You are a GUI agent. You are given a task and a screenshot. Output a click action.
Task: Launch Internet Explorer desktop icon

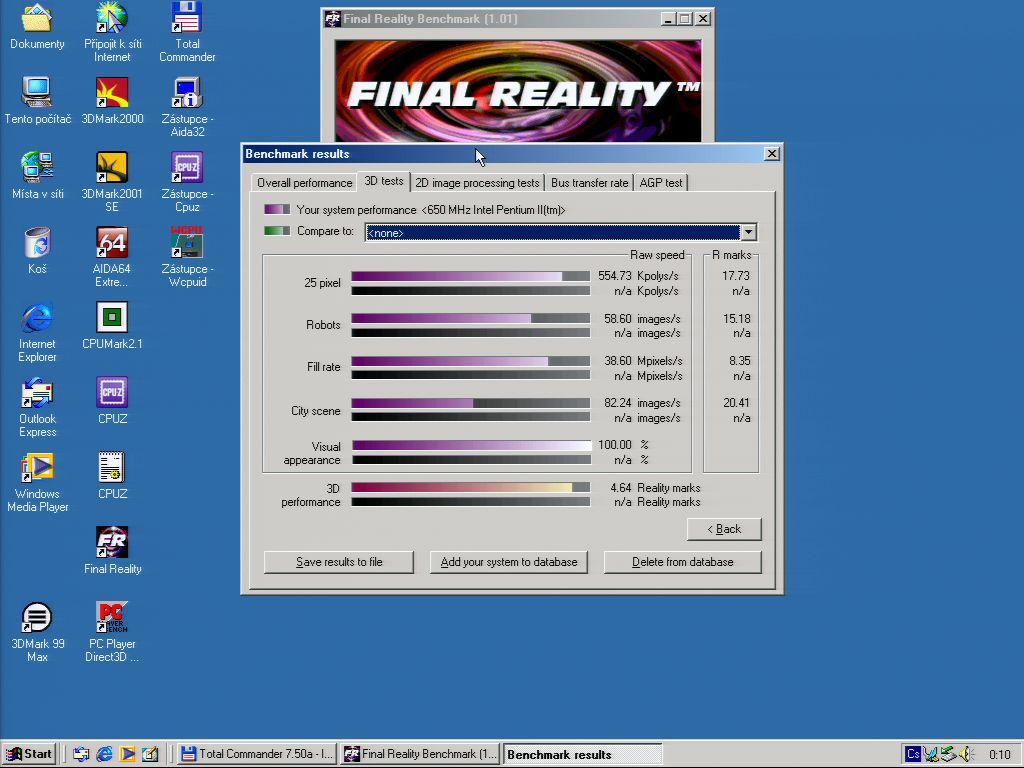pyautogui.click(x=37, y=332)
